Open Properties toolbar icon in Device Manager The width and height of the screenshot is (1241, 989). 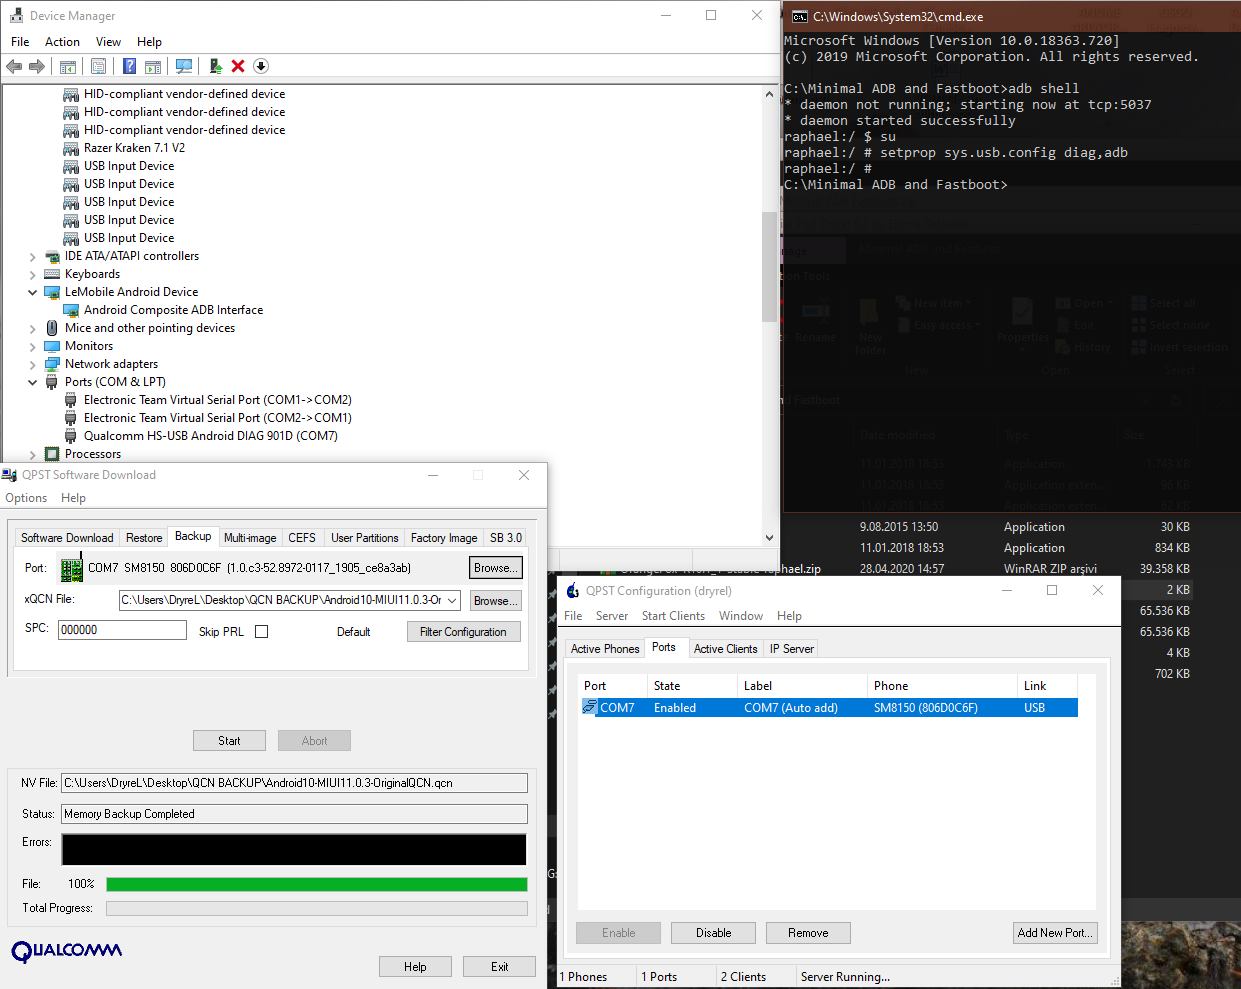point(98,66)
